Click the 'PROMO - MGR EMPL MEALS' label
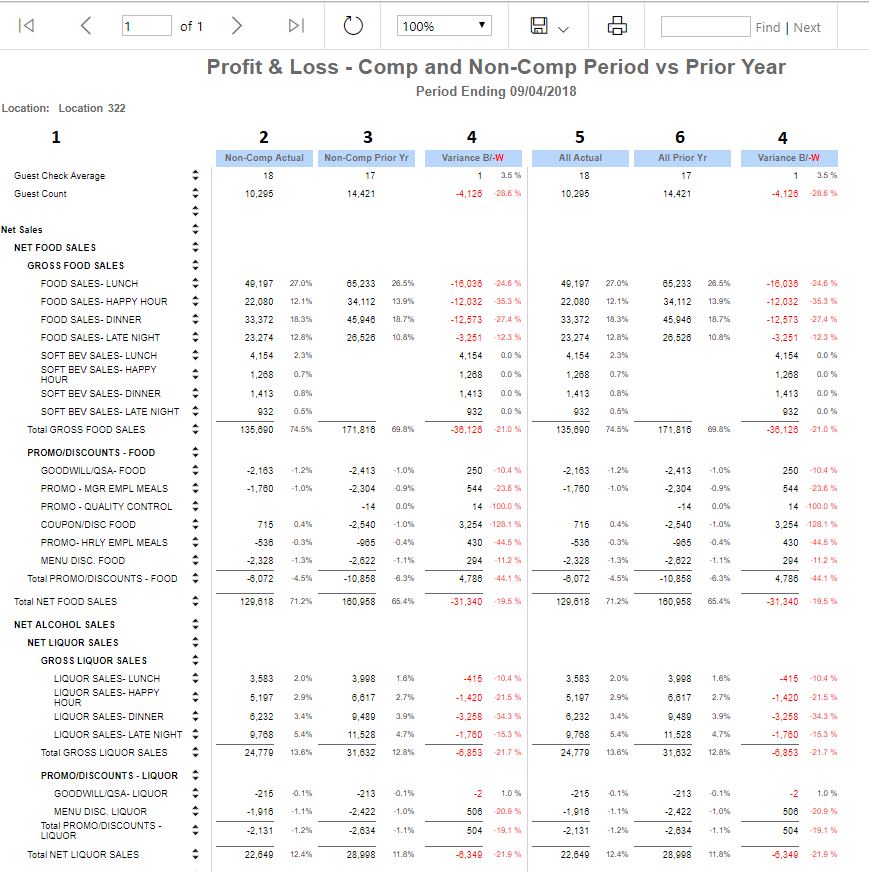The width and height of the screenshot is (869, 872). (104, 488)
